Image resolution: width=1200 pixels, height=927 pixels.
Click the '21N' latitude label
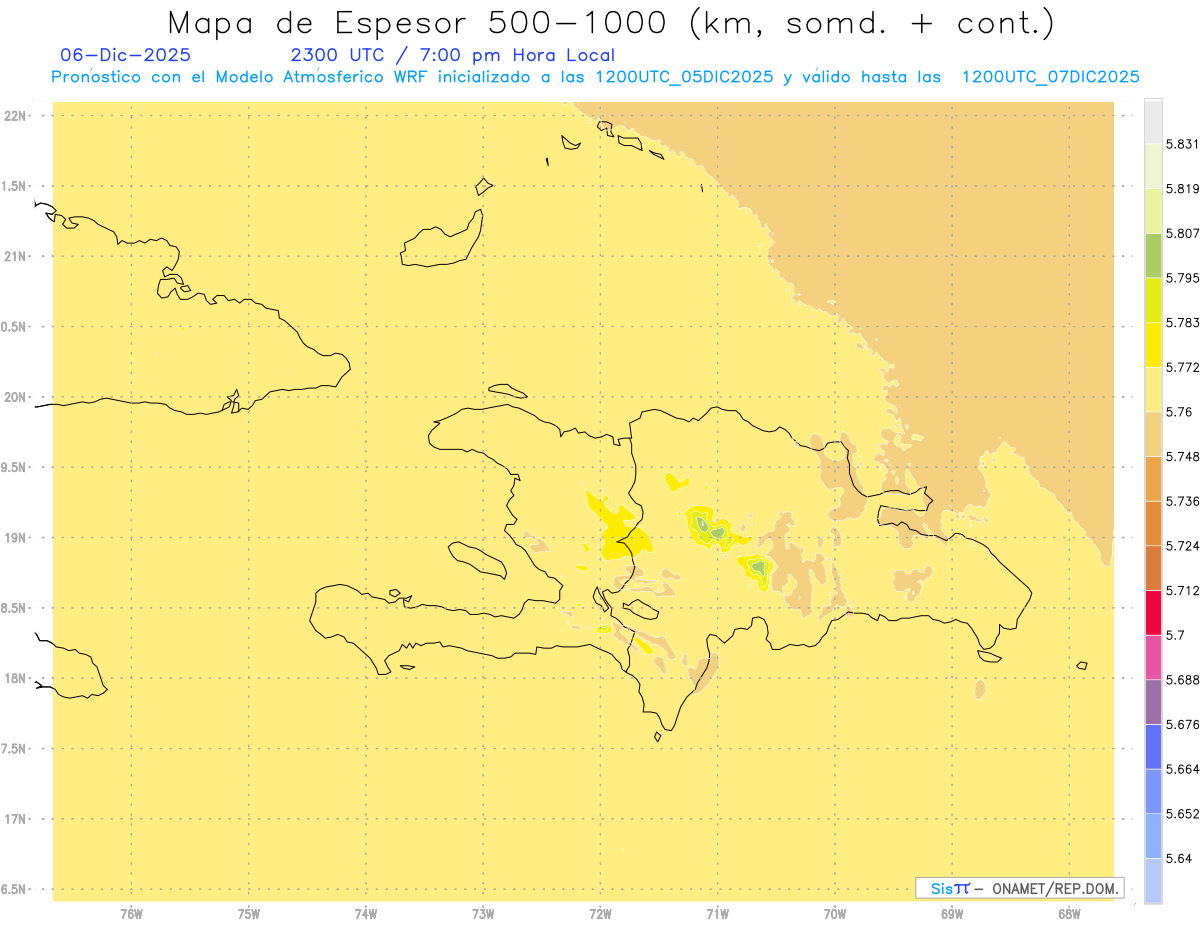point(14,256)
